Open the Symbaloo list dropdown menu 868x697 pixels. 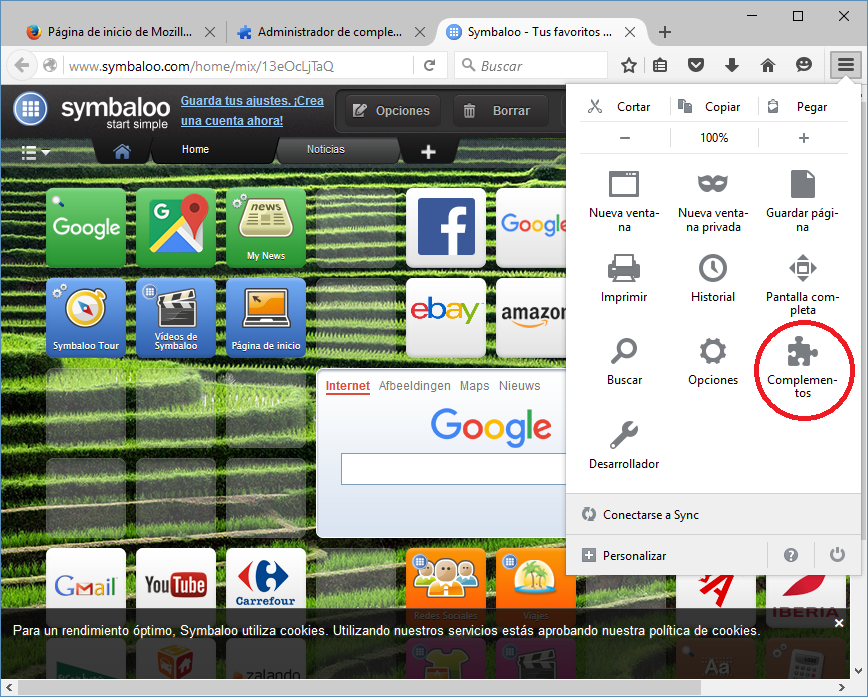(x=35, y=152)
